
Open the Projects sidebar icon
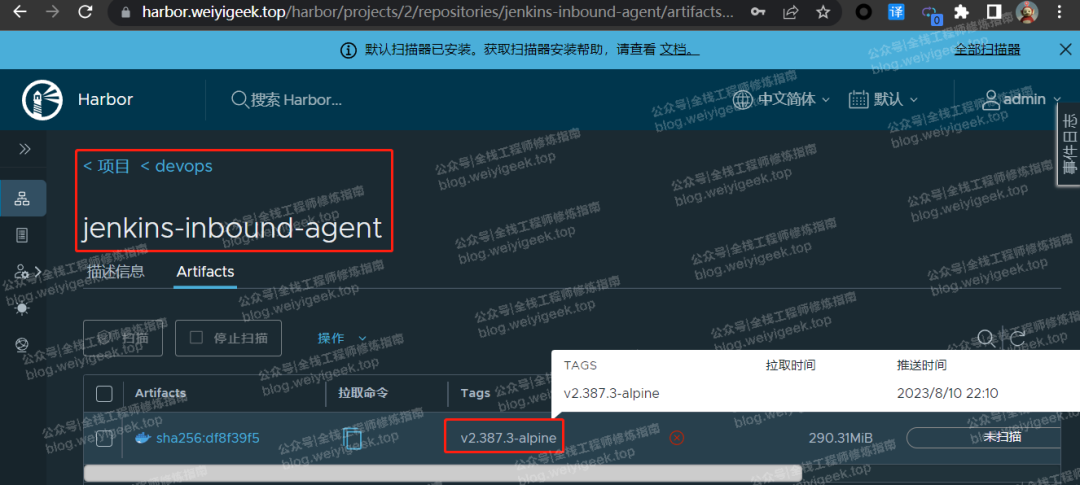coord(23,198)
